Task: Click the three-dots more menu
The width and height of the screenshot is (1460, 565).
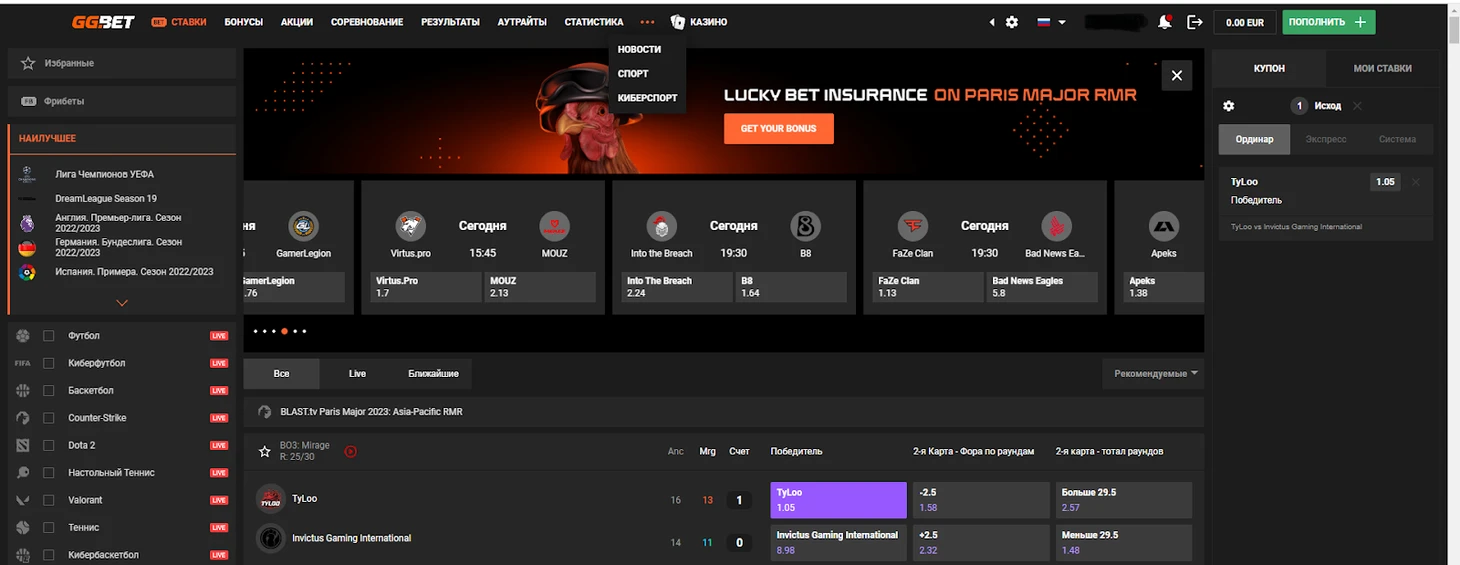Action: tap(647, 22)
